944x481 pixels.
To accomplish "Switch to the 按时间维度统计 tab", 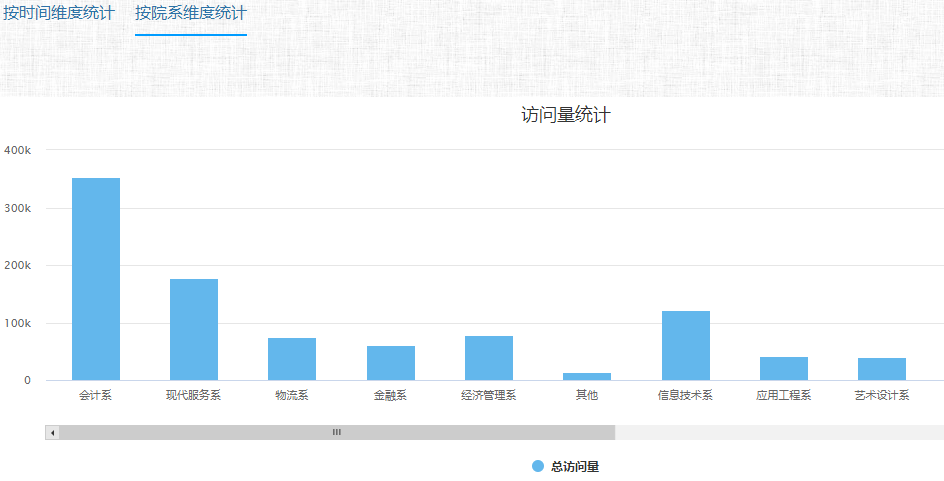I will pyautogui.click(x=58, y=14).
